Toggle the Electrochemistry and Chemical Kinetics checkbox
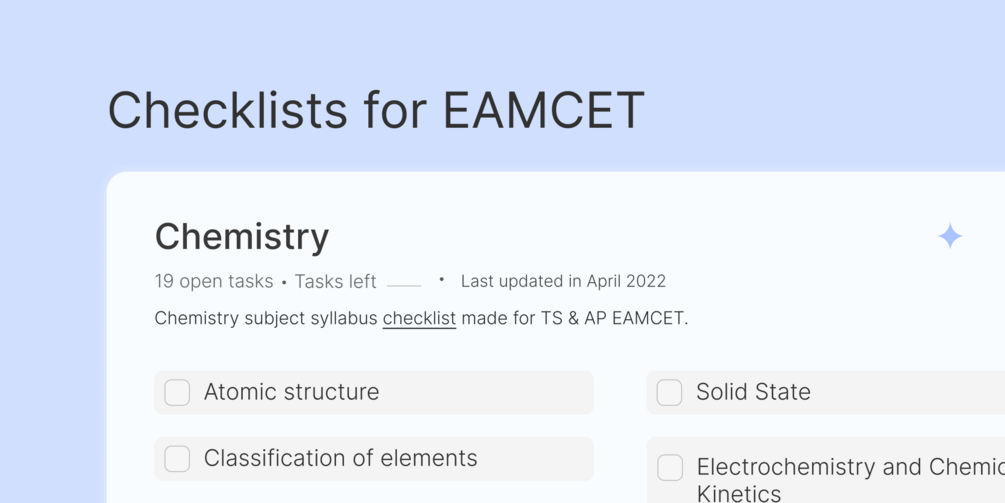 [x=670, y=467]
